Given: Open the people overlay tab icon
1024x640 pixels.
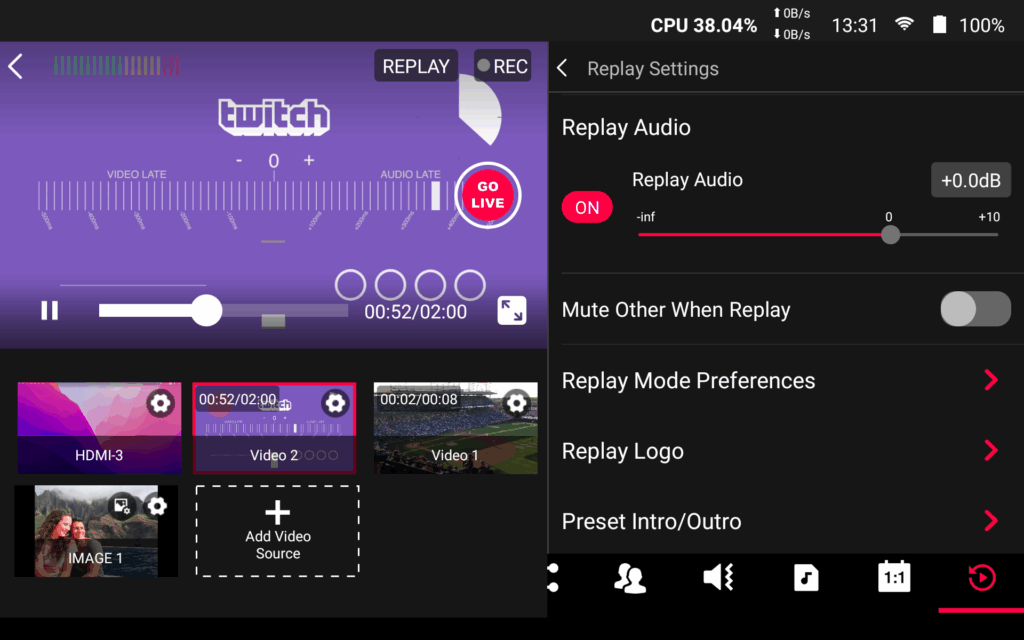Looking at the screenshot, I should (630, 578).
